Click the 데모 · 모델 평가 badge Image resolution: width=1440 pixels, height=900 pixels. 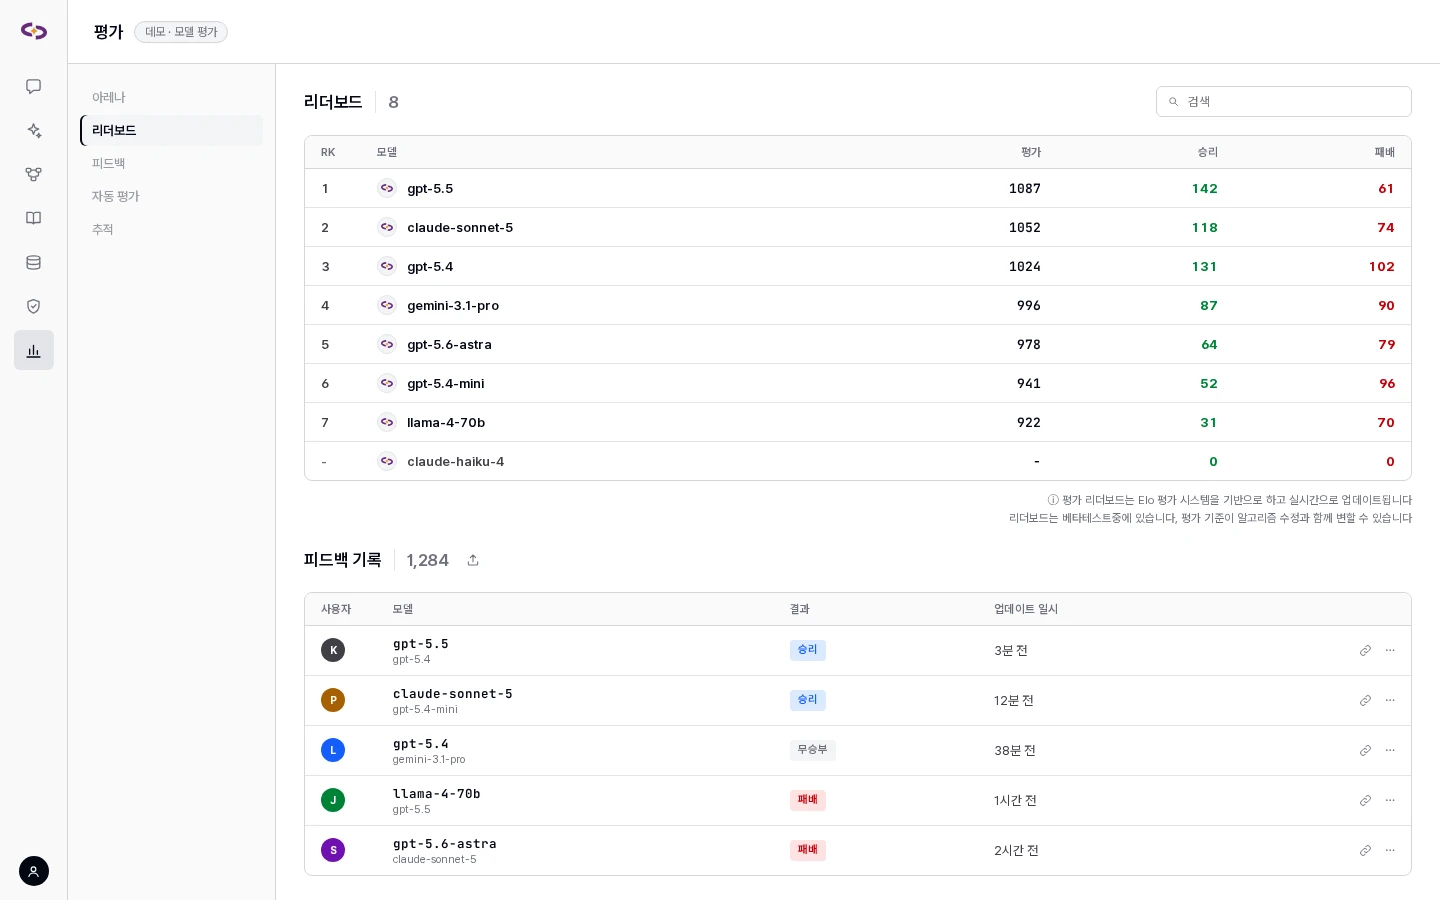coord(181,32)
